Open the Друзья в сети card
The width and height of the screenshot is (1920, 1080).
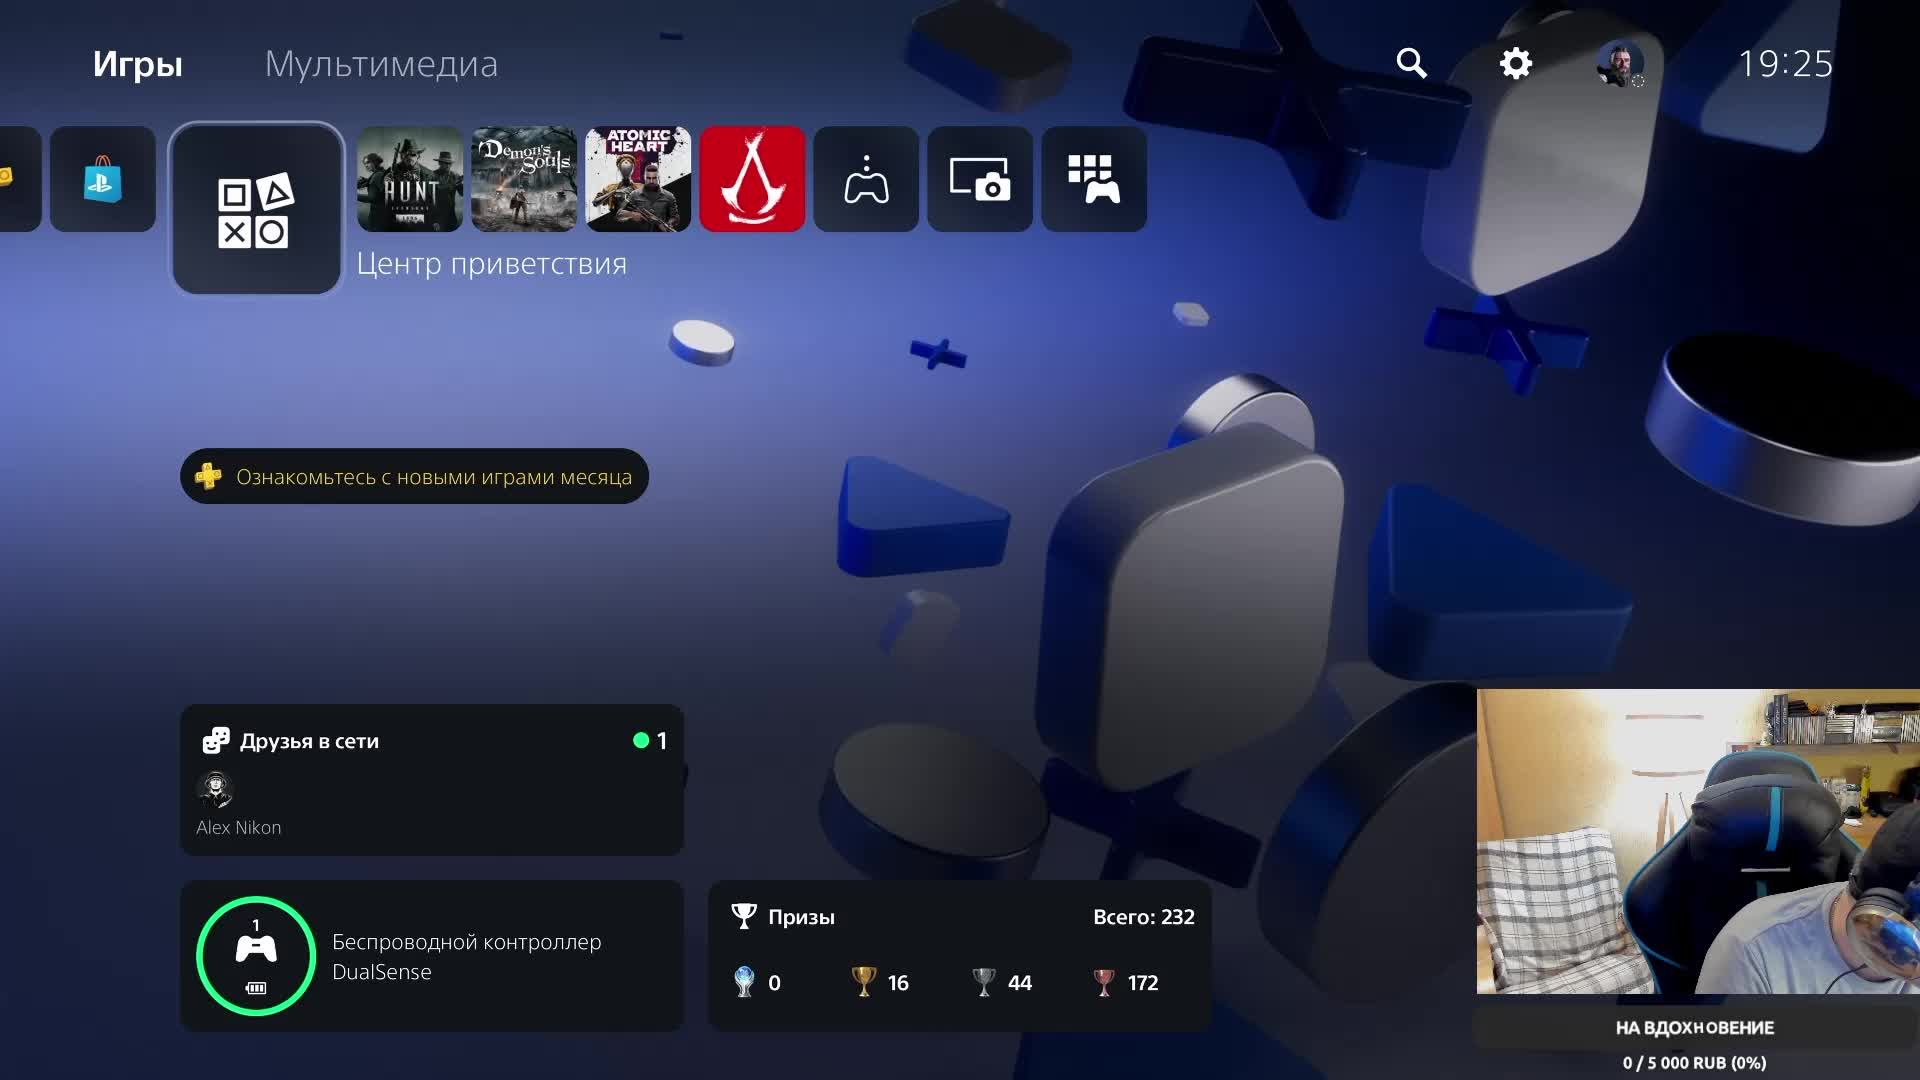pyautogui.click(x=431, y=741)
